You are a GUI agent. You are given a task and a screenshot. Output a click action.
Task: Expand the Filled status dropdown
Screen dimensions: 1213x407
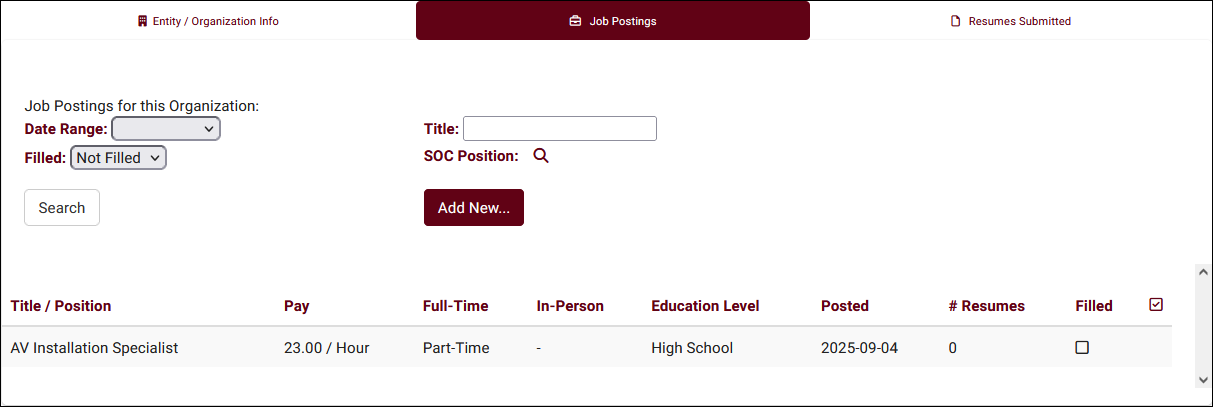[118, 158]
